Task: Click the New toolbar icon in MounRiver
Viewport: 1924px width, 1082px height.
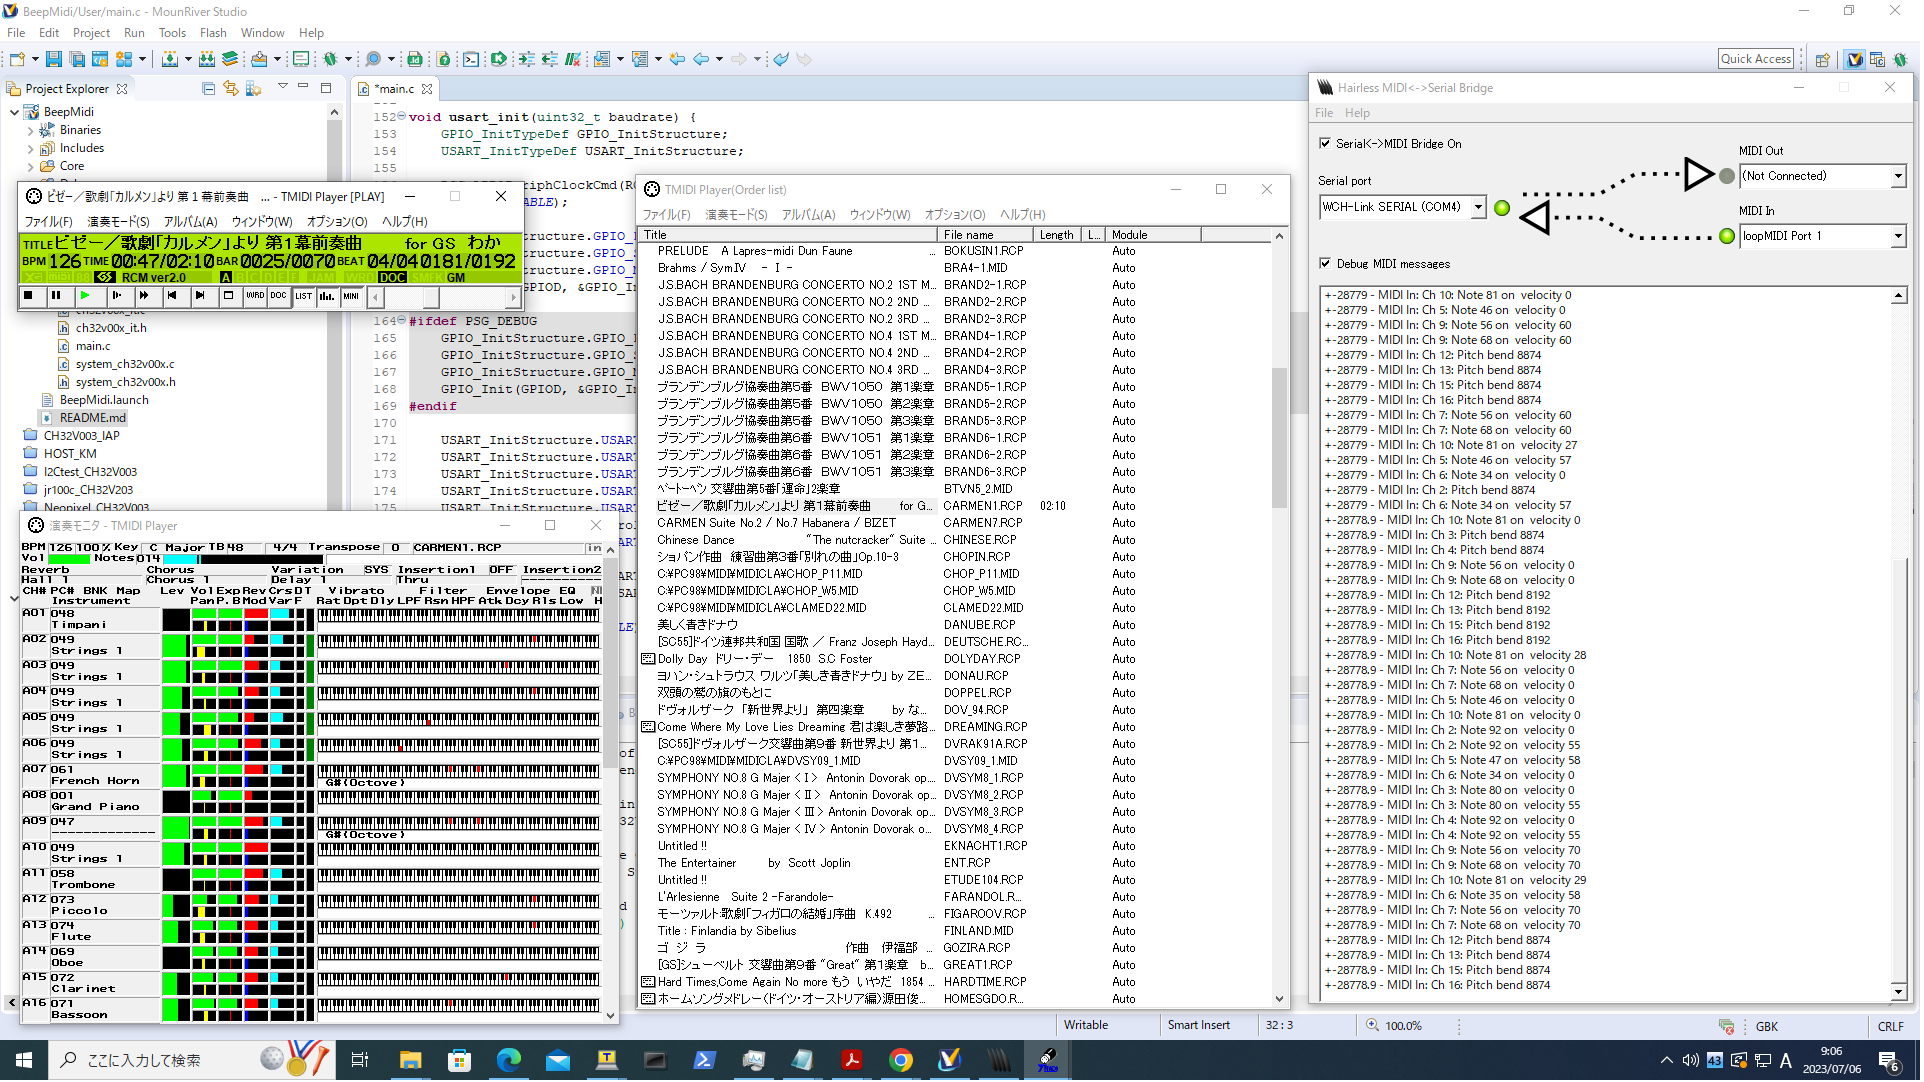Action: point(17,60)
